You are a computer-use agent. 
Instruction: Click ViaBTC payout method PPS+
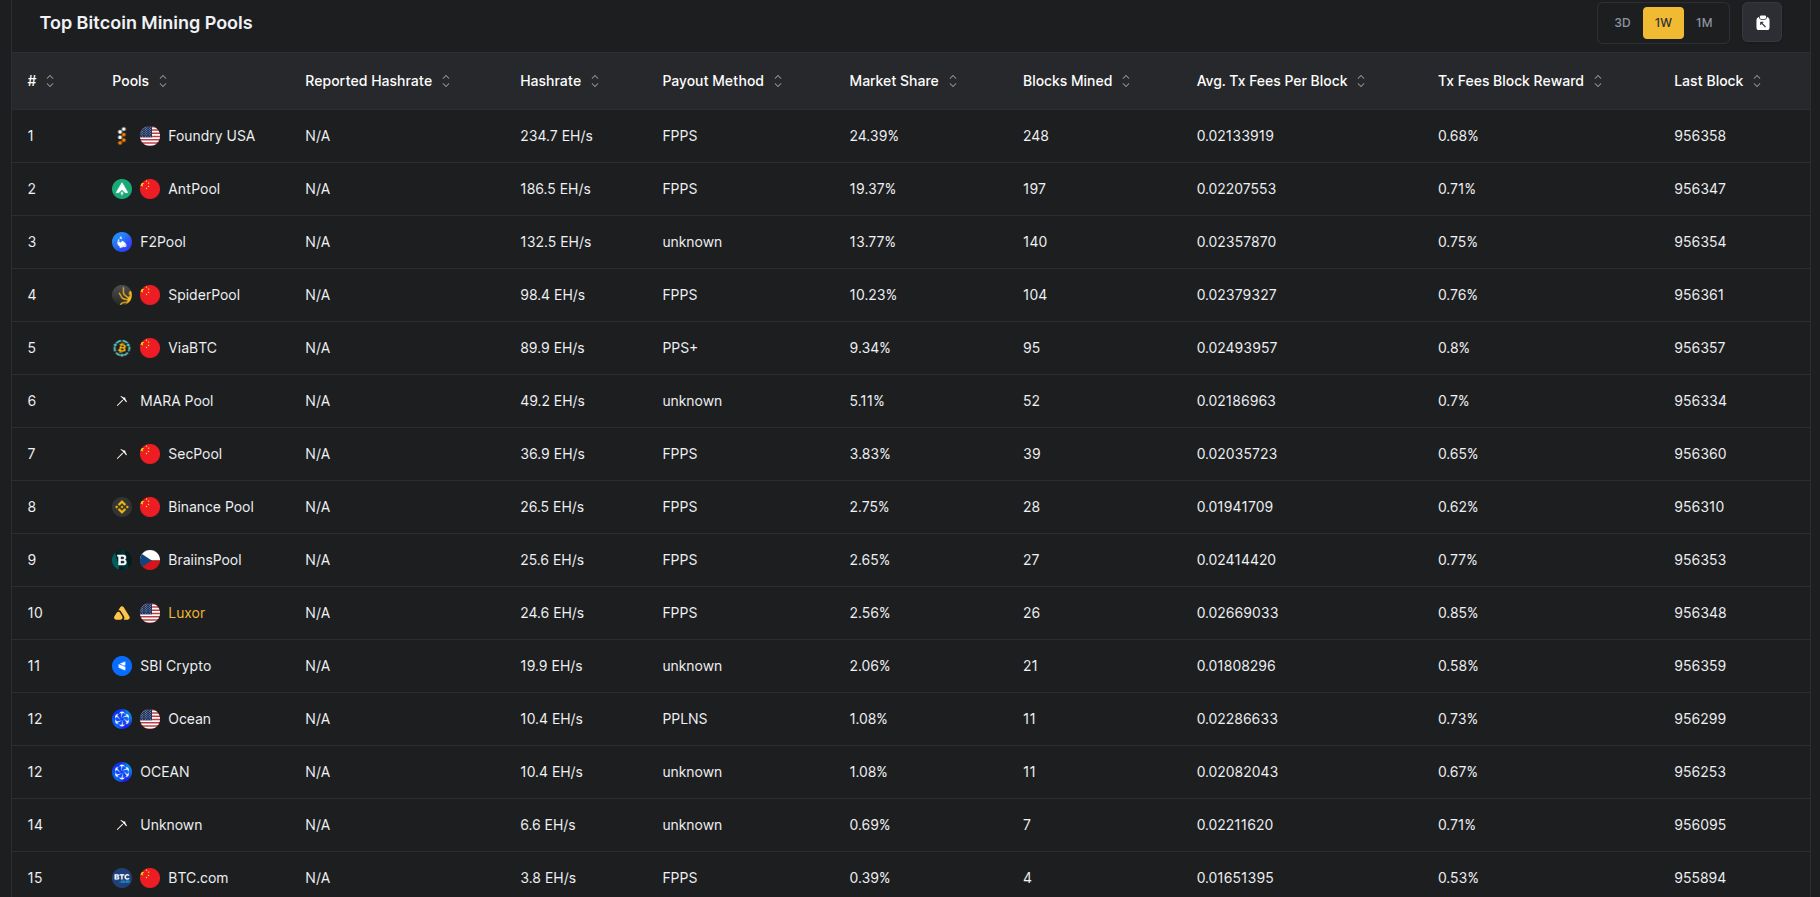point(680,348)
